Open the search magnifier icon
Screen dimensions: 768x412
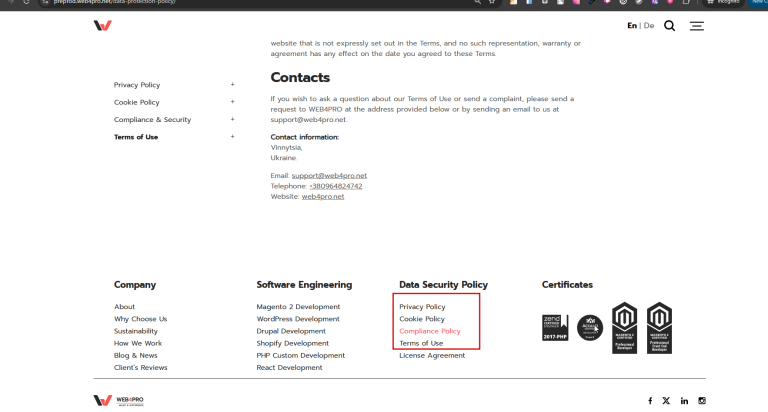(670, 26)
